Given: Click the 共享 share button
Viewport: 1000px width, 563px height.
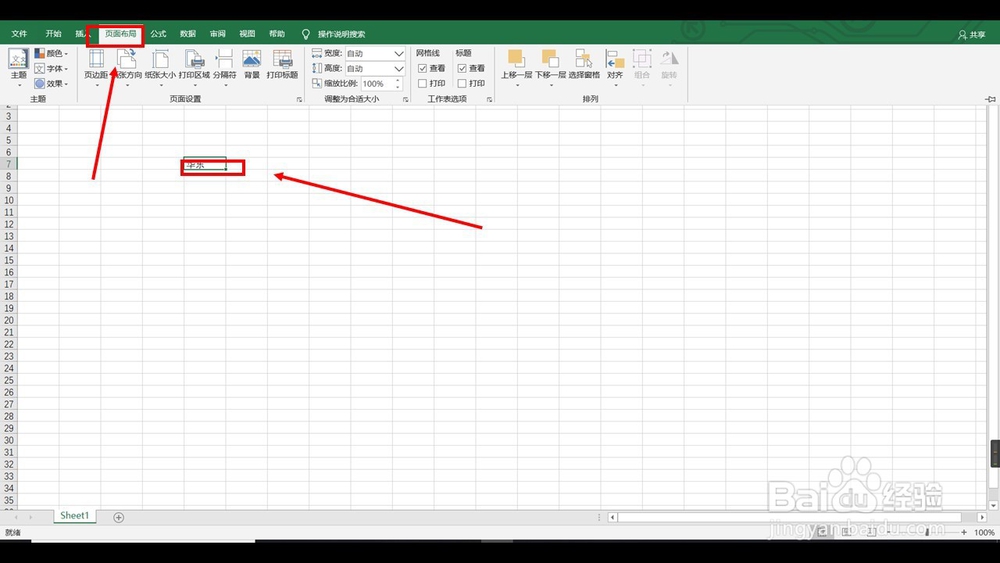Looking at the screenshot, I should tap(972, 35).
